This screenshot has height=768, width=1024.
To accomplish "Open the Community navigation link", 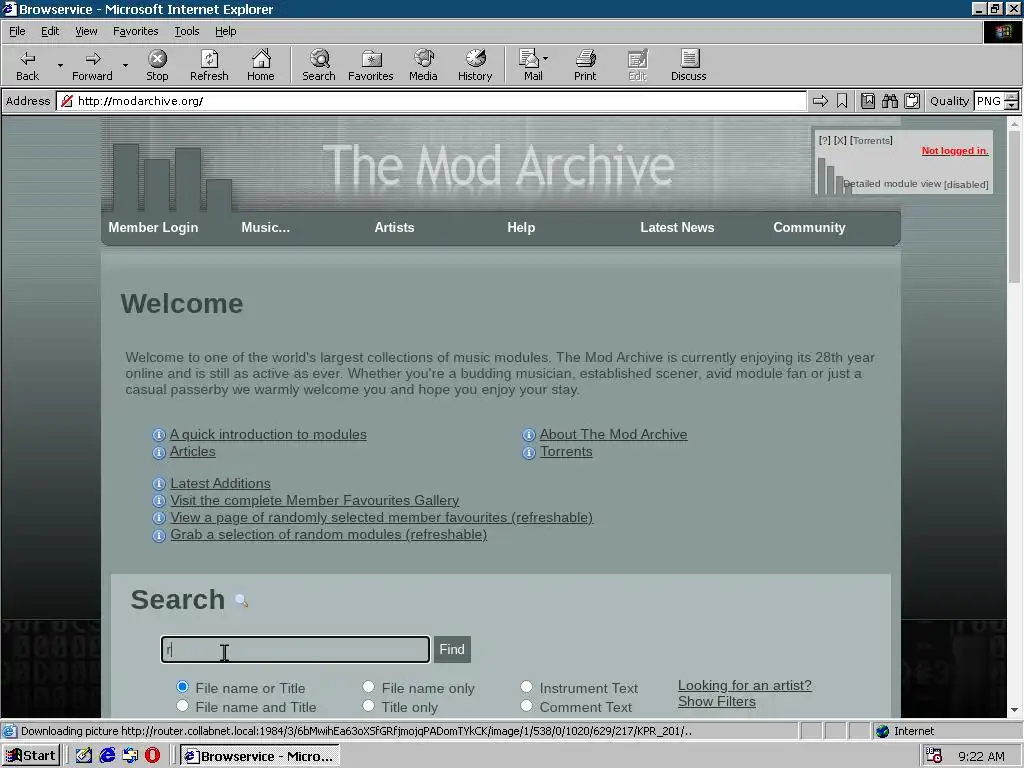I will [808, 227].
